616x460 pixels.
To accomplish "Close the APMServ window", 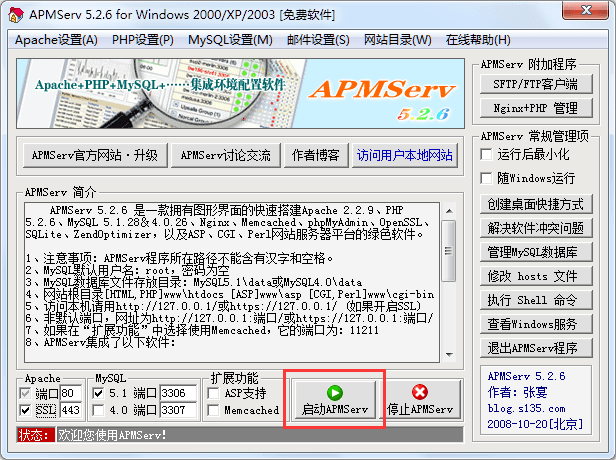I will coord(586,10).
